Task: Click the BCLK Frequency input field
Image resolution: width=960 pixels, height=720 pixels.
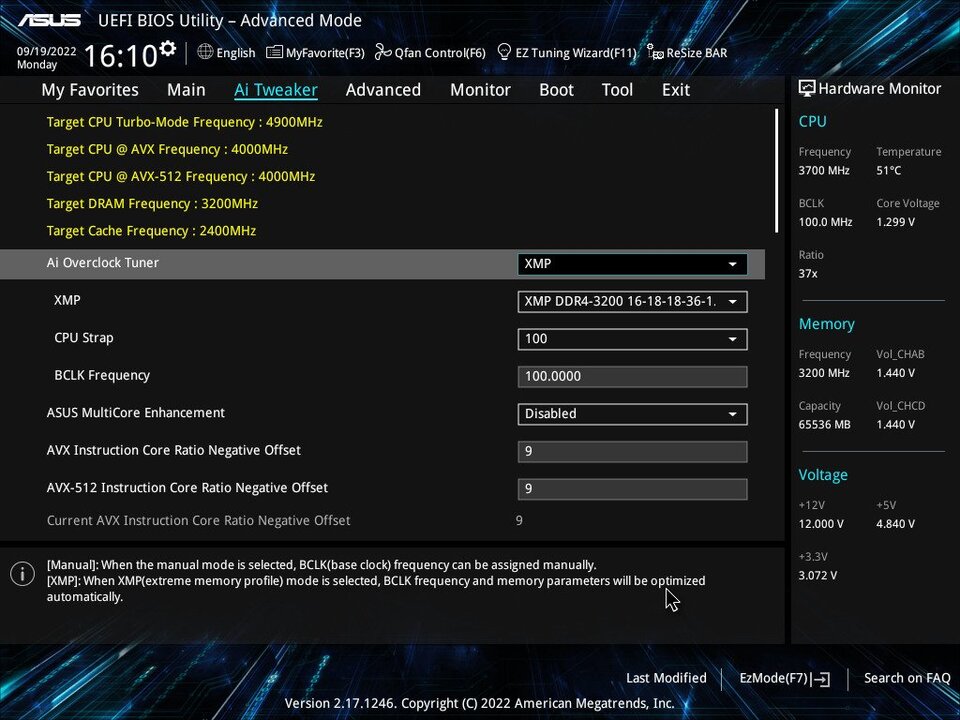Action: 632,377
